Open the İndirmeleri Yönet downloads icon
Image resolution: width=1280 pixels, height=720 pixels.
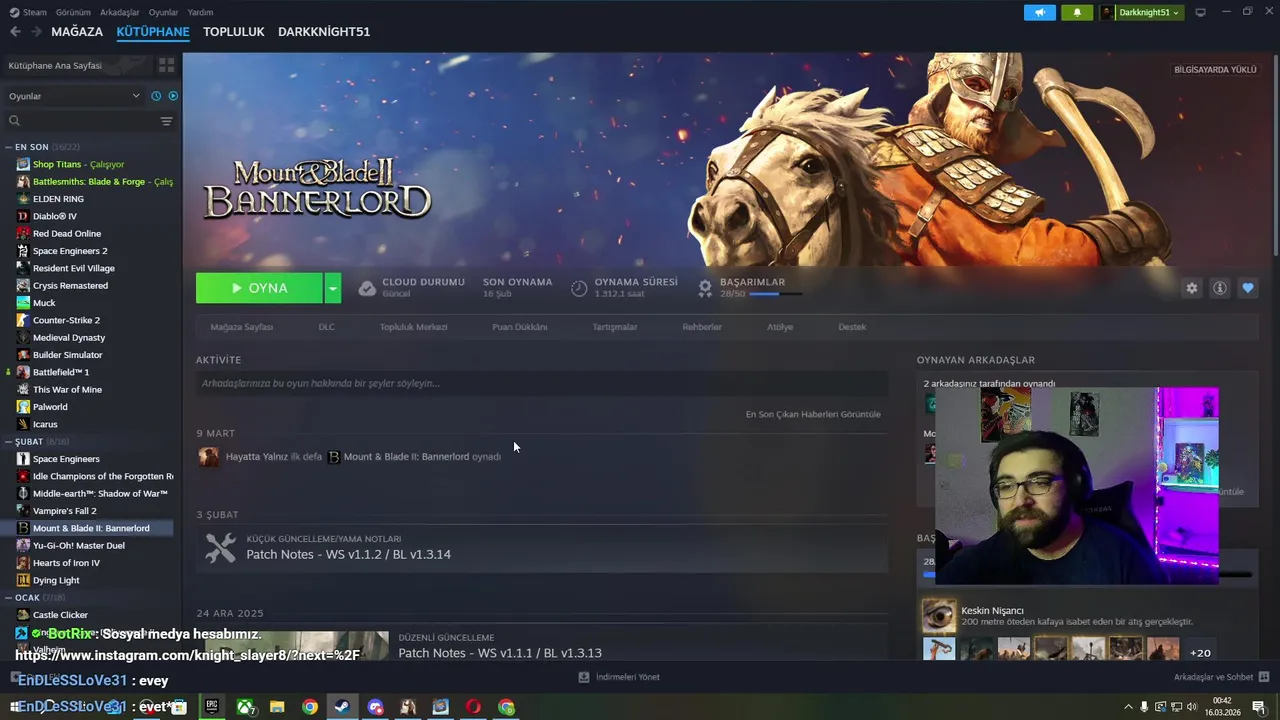(584, 677)
